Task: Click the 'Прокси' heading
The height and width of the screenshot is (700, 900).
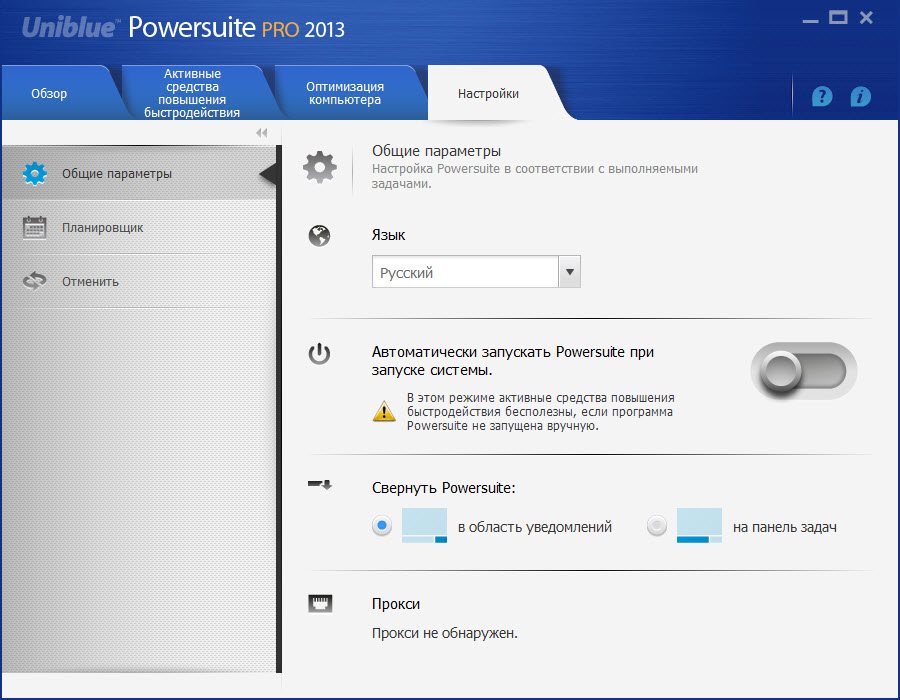Action: point(396,604)
